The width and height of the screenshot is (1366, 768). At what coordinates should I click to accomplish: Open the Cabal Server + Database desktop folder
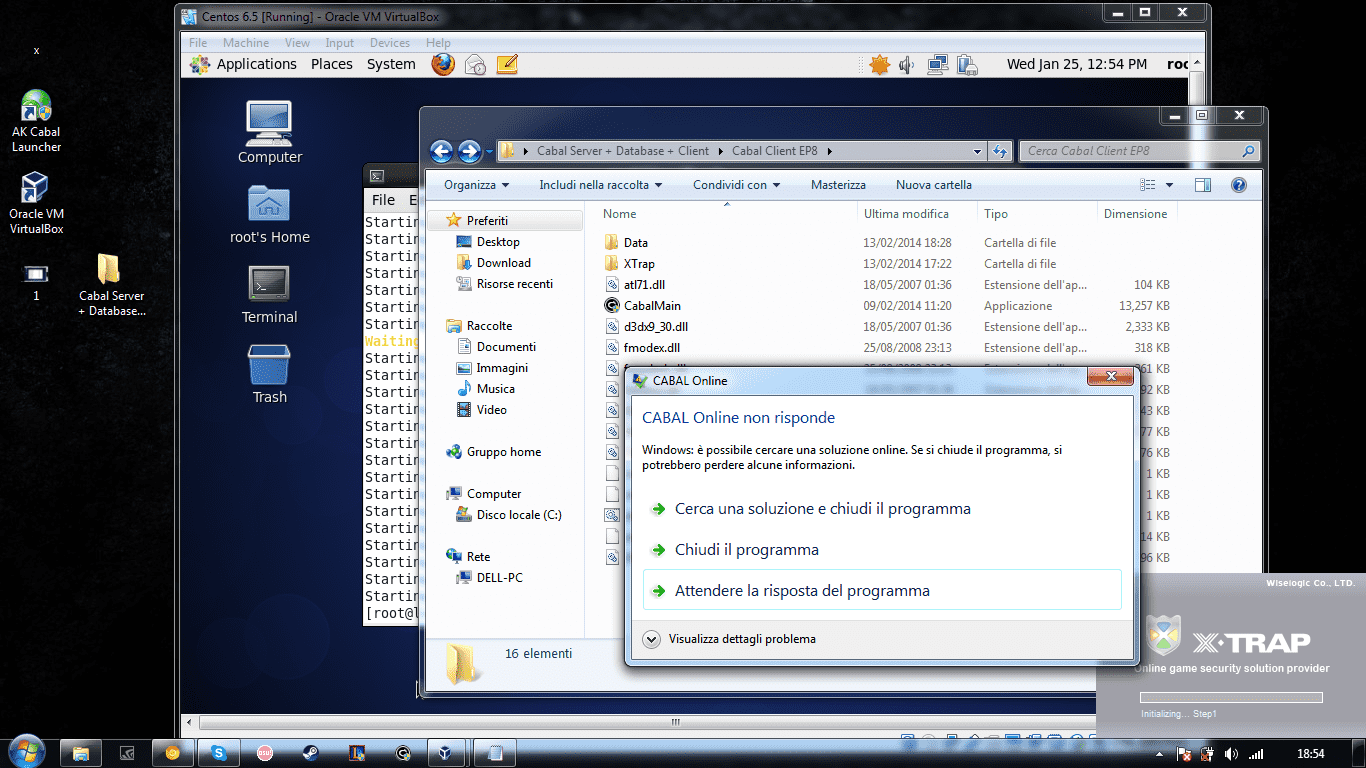tap(111, 285)
